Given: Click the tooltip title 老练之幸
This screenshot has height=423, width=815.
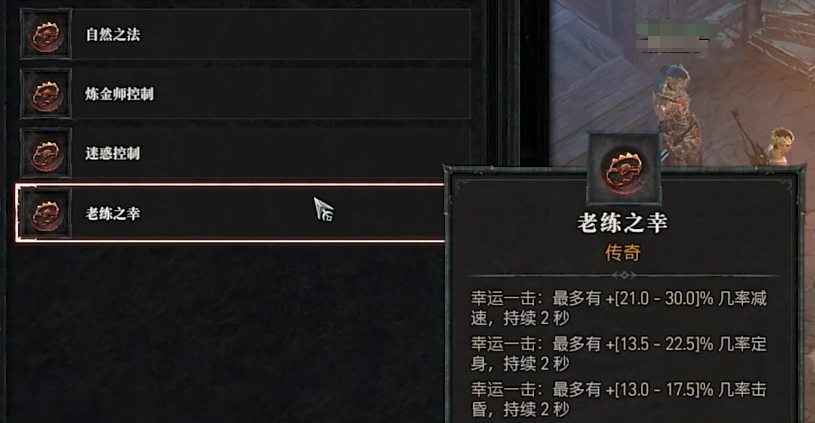Looking at the screenshot, I should tap(623, 223).
